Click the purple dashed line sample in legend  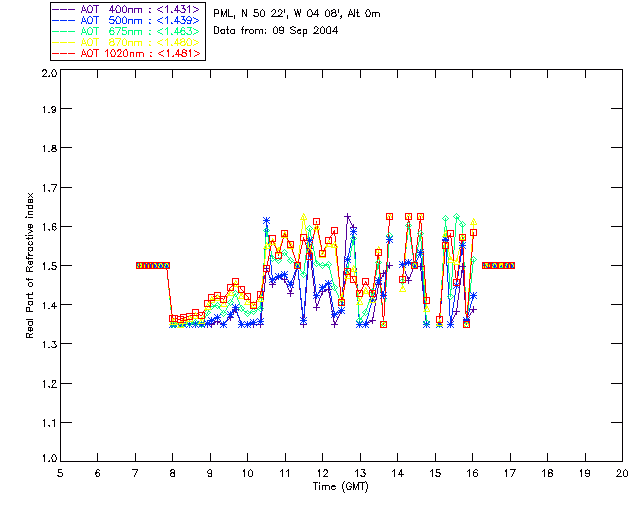coord(64,9)
